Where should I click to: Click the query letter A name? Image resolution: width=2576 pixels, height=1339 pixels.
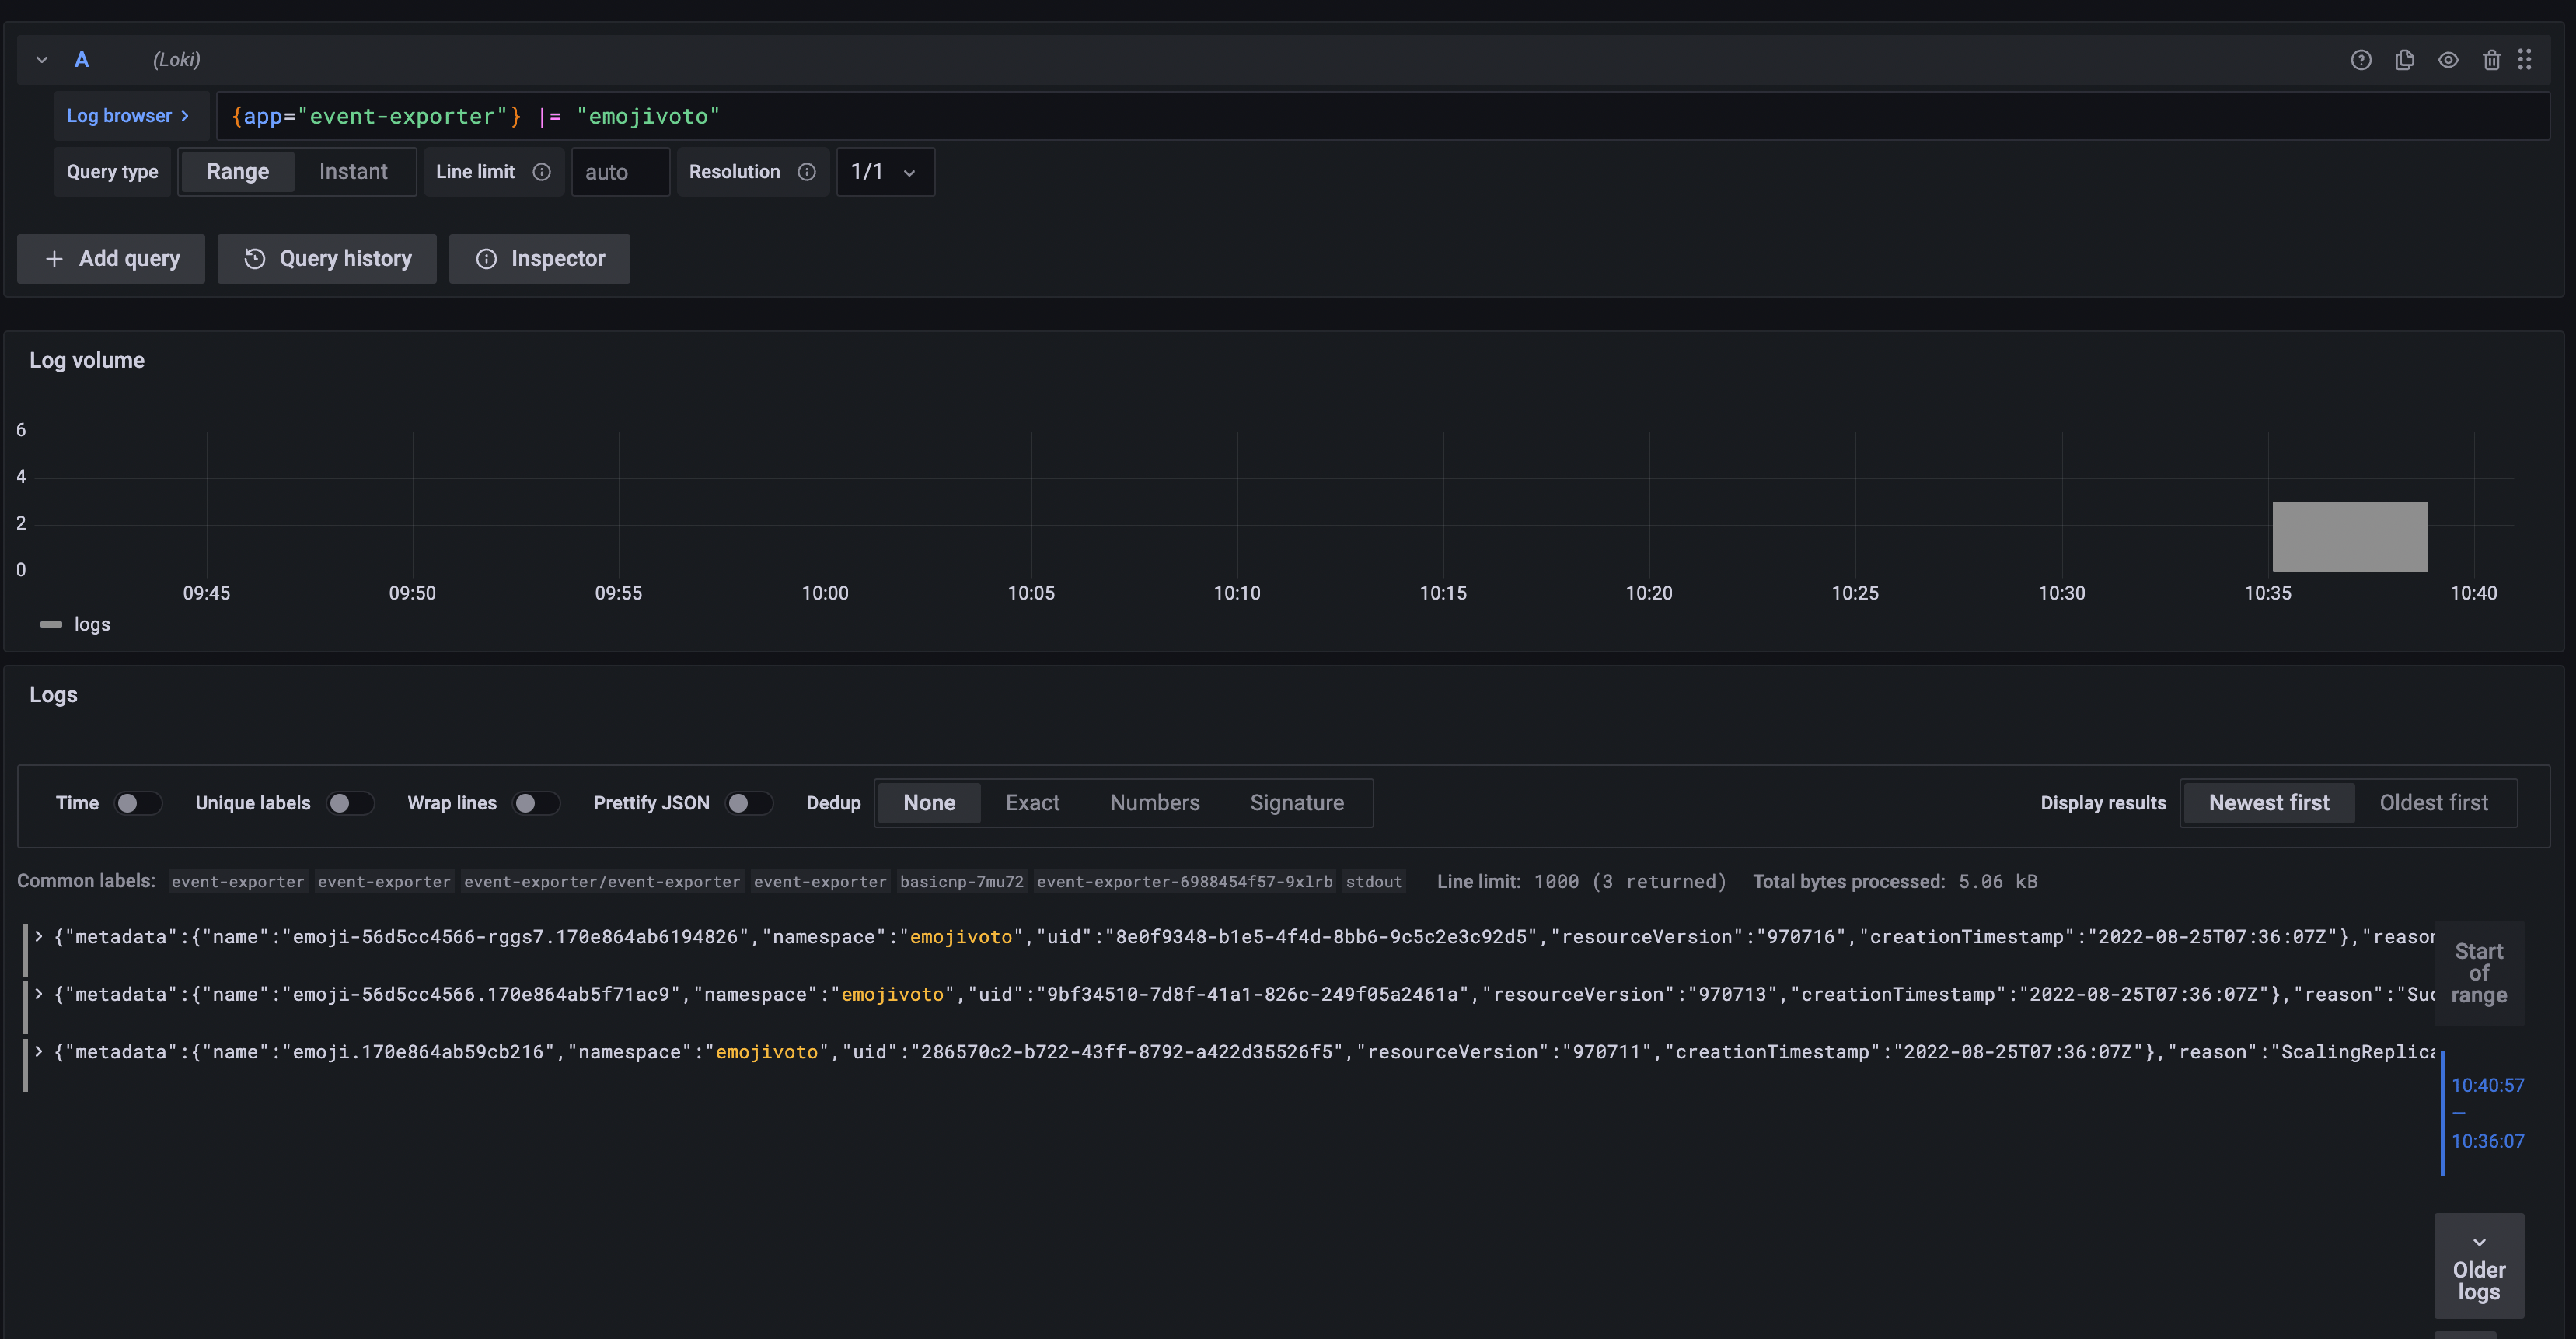pos(82,60)
